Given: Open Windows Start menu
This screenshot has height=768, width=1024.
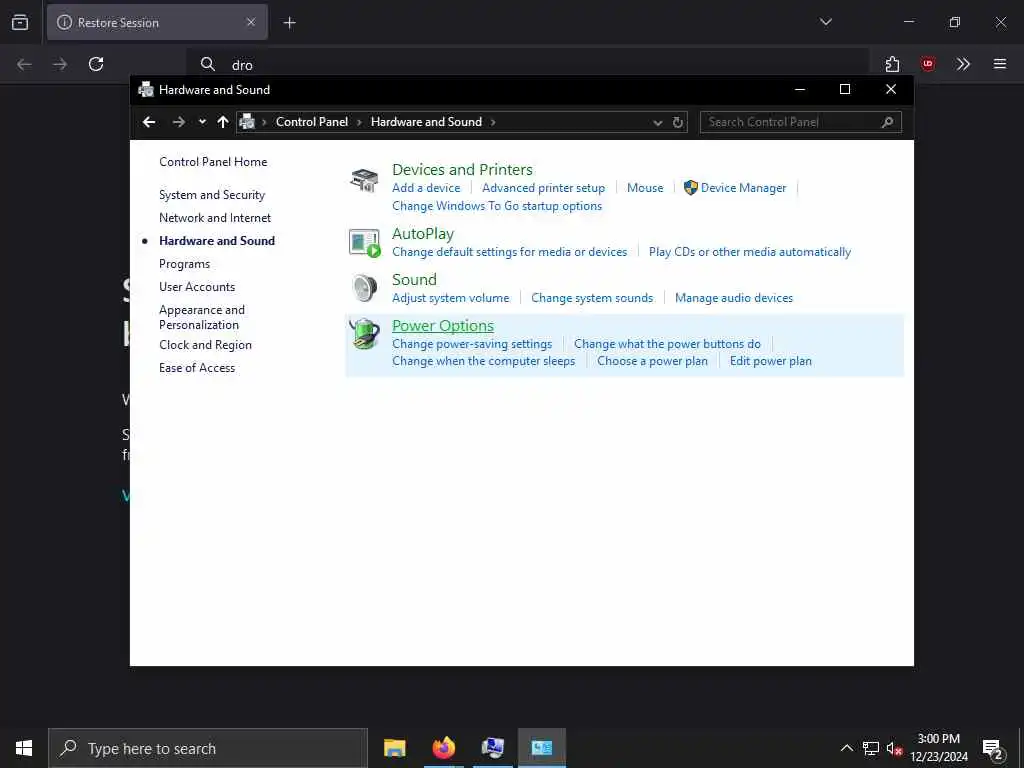Looking at the screenshot, I should pyautogui.click(x=24, y=748).
